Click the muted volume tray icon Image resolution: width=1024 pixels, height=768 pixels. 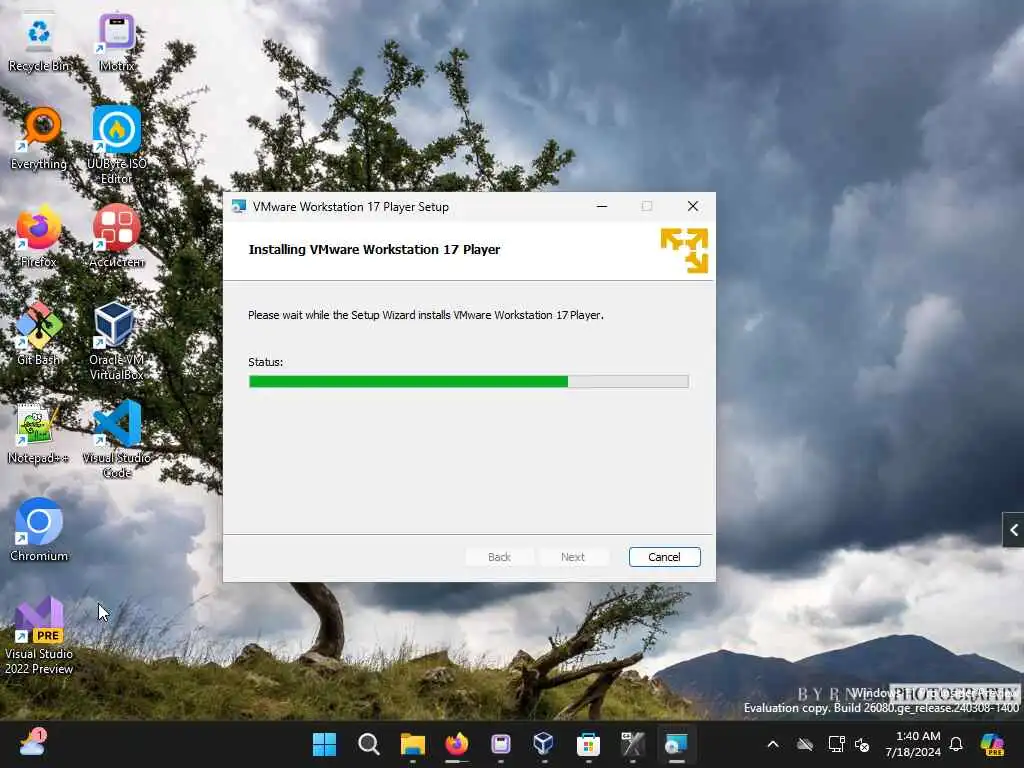pyautogui.click(x=862, y=744)
